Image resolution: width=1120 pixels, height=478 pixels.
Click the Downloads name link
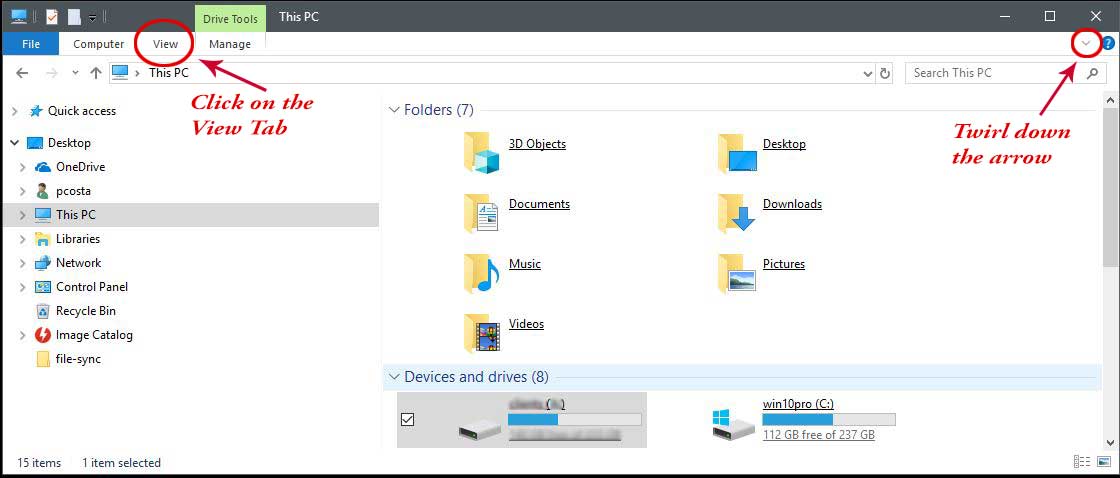point(792,204)
